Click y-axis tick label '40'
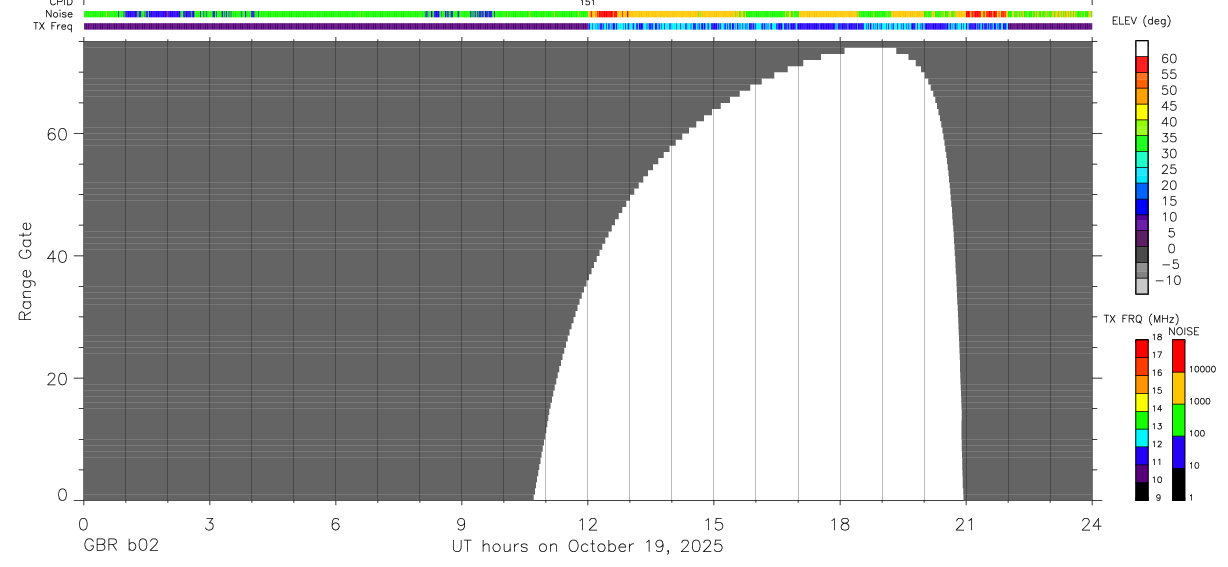Screen dimensions: 1228x567 pos(60,256)
